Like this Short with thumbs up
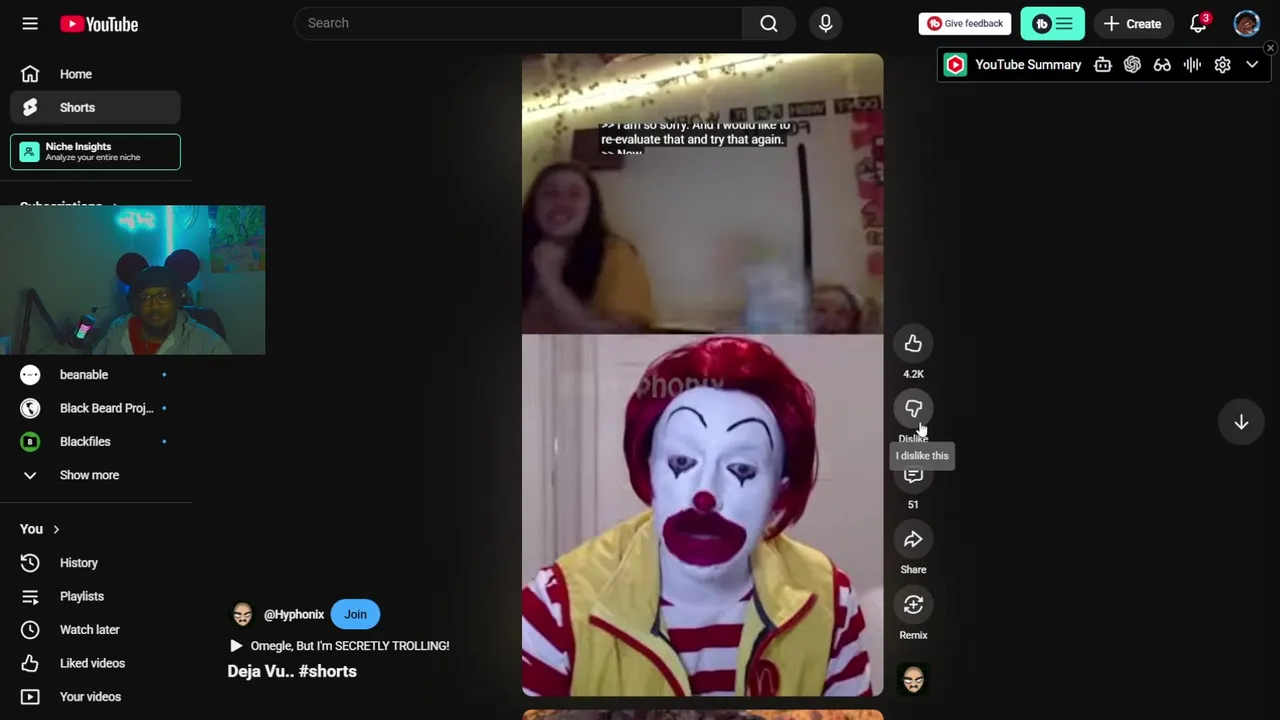The width and height of the screenshot is (1280, 720). 913,344
